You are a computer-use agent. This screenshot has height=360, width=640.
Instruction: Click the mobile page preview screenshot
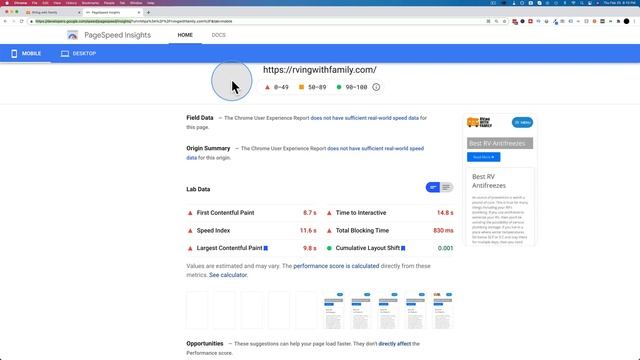500,180
